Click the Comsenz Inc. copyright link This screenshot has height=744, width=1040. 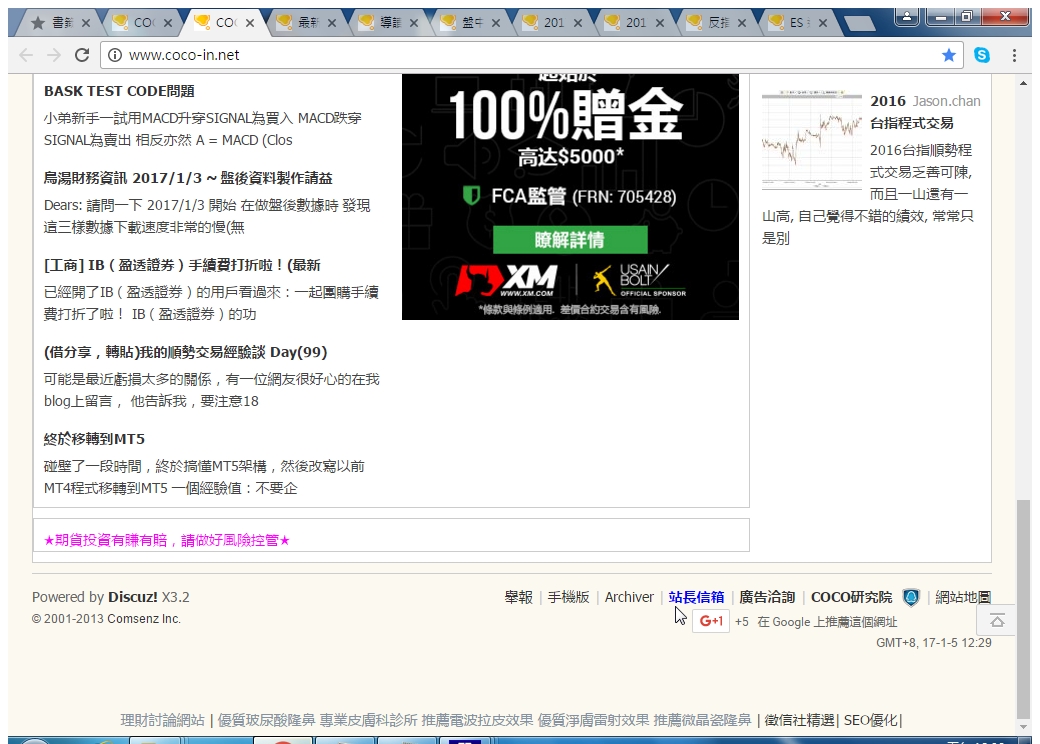point(144,619)
